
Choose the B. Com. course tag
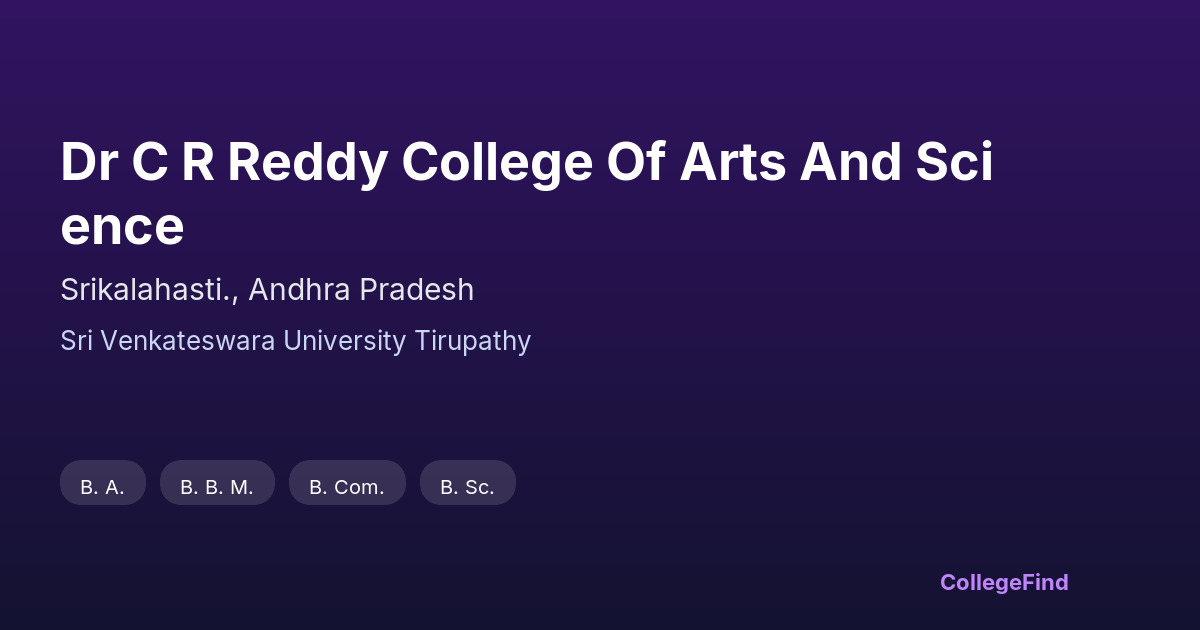tap(347, 486)
